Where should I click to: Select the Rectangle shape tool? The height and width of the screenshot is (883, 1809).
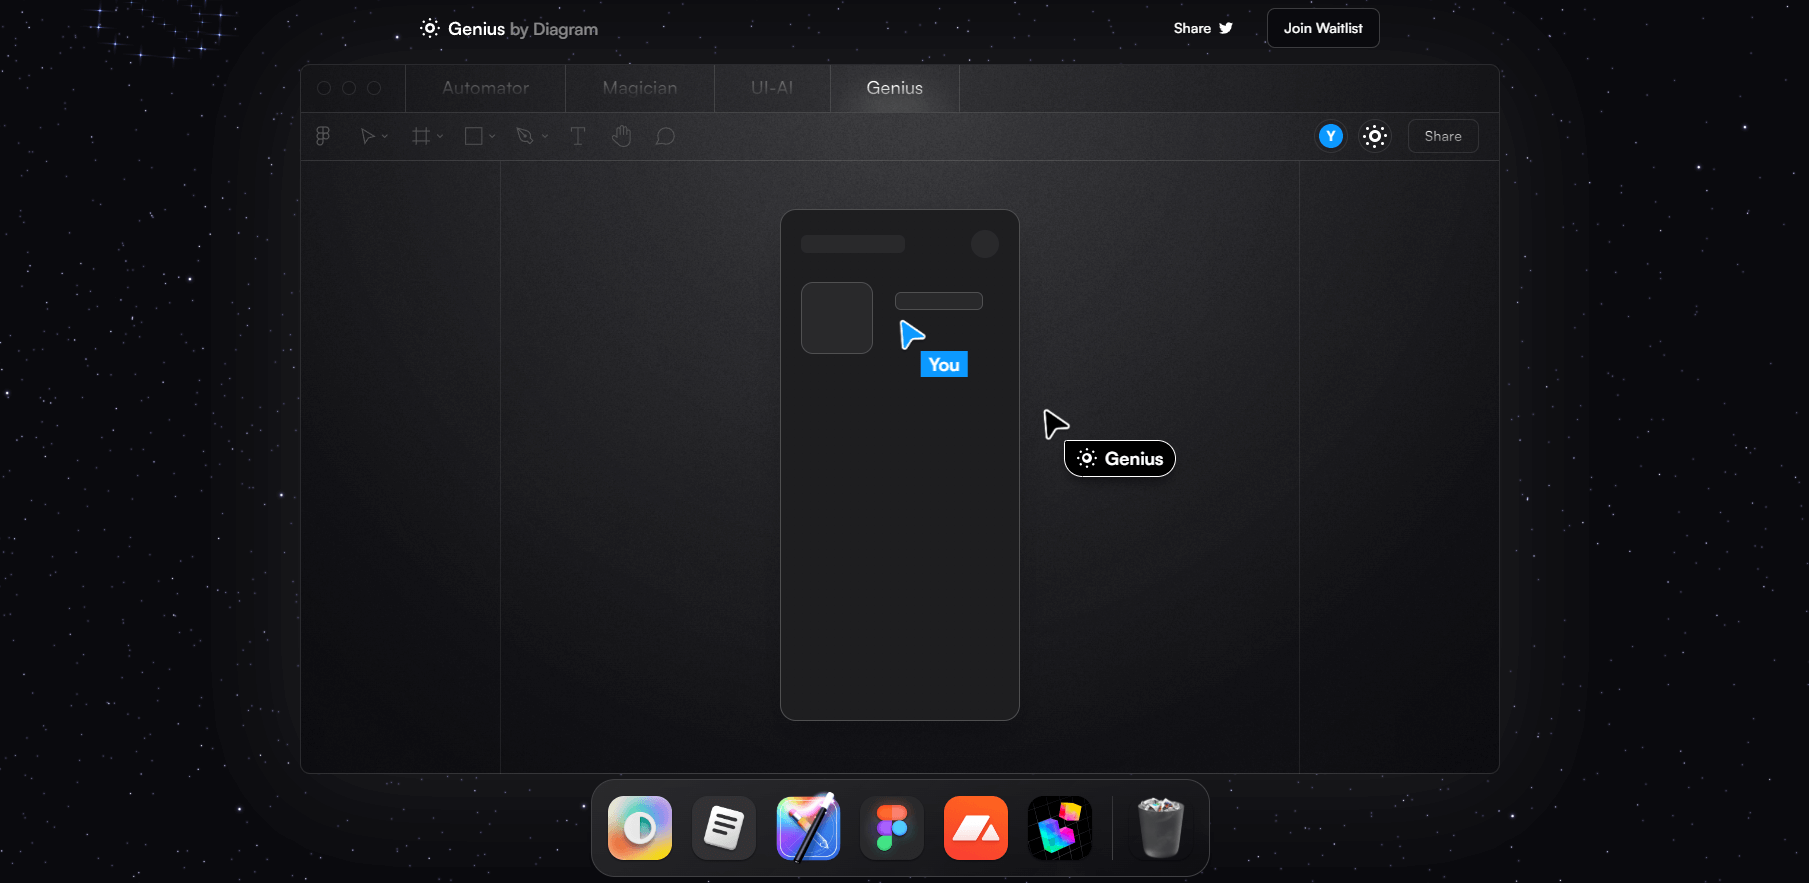pos(474,136)
